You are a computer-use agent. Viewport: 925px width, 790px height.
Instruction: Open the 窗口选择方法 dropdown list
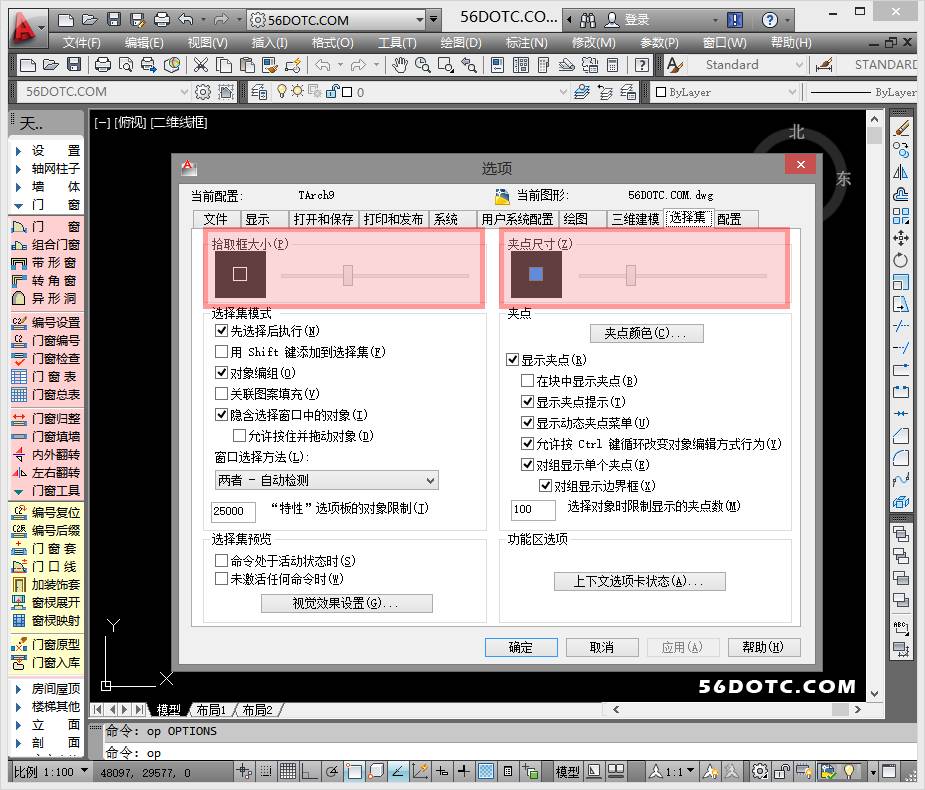pos(325,480)
